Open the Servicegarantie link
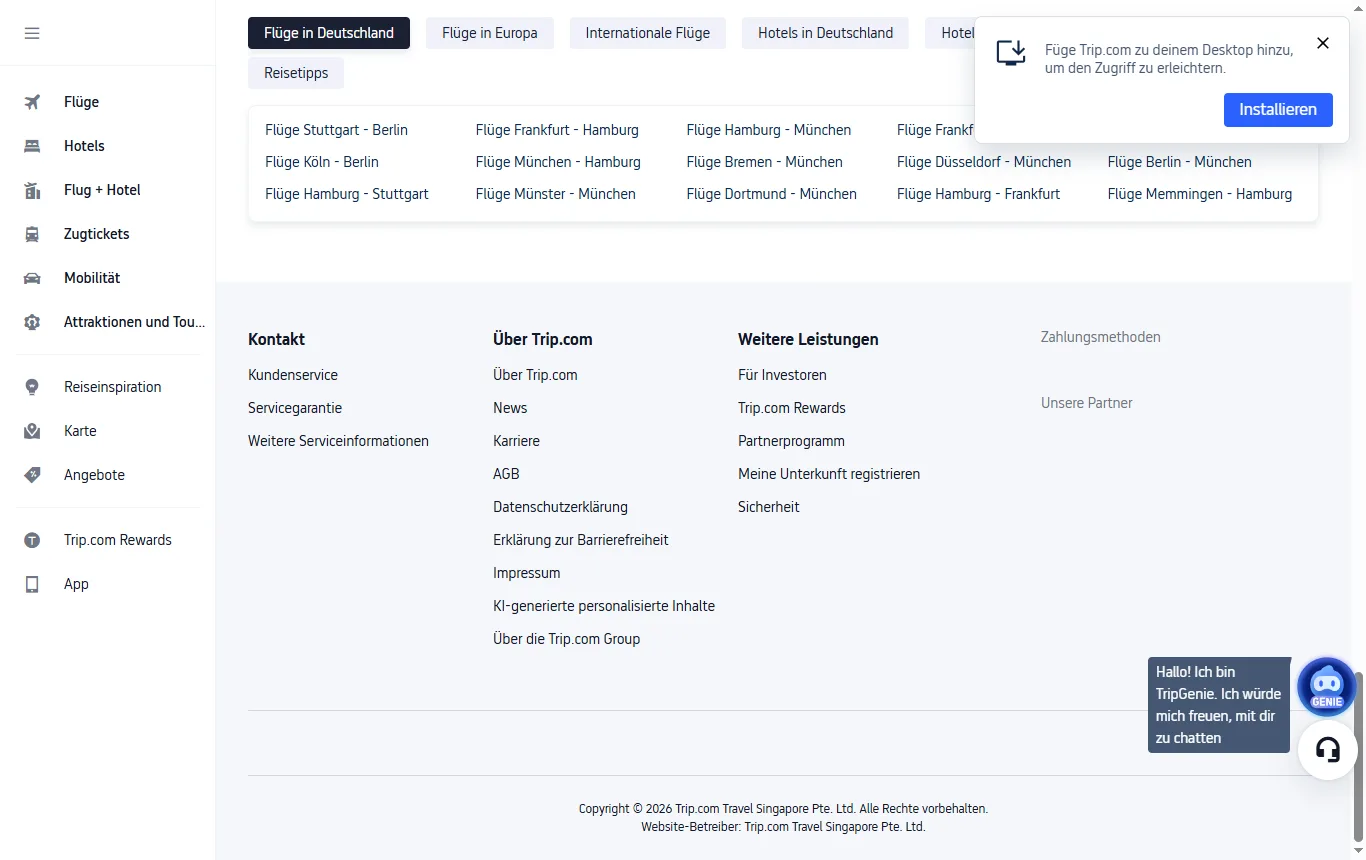The height and width of the screenshot is (860, 1366). pos(295,408)
